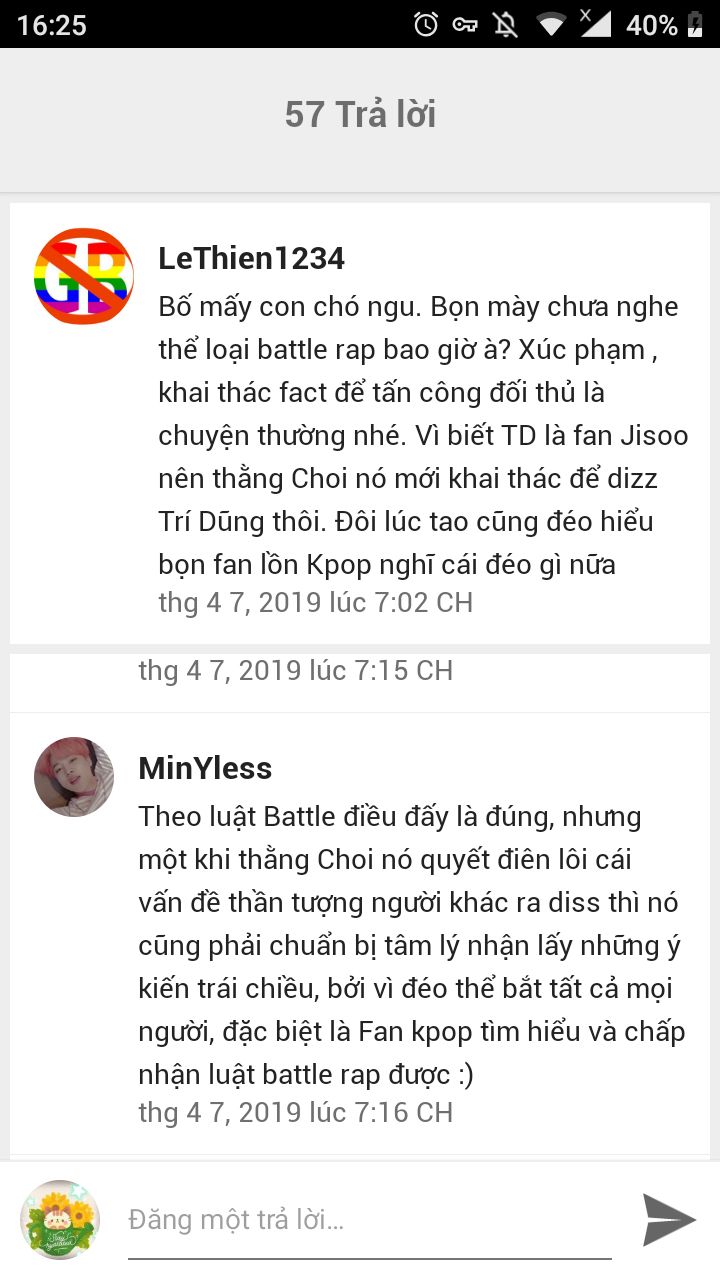Open LeThien1234's rainbow GB avatar
The image size is (720, 1280).
tap(84, 277)
